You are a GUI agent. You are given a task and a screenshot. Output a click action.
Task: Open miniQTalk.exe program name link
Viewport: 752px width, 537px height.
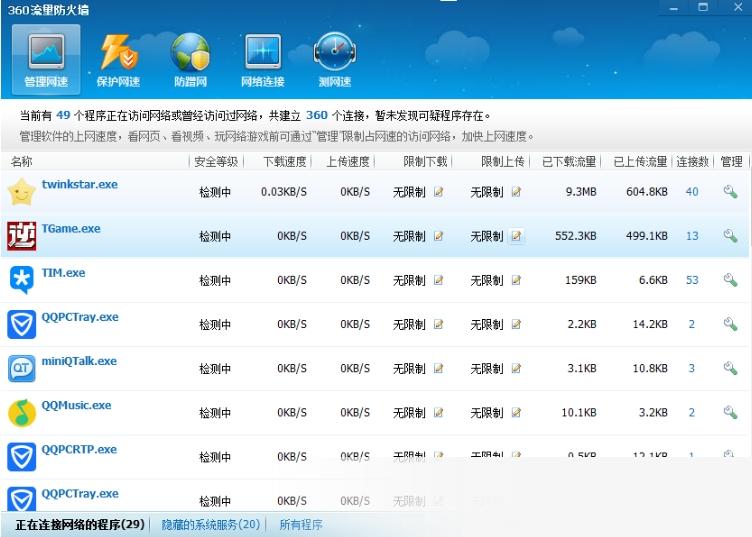coord(79,361)
